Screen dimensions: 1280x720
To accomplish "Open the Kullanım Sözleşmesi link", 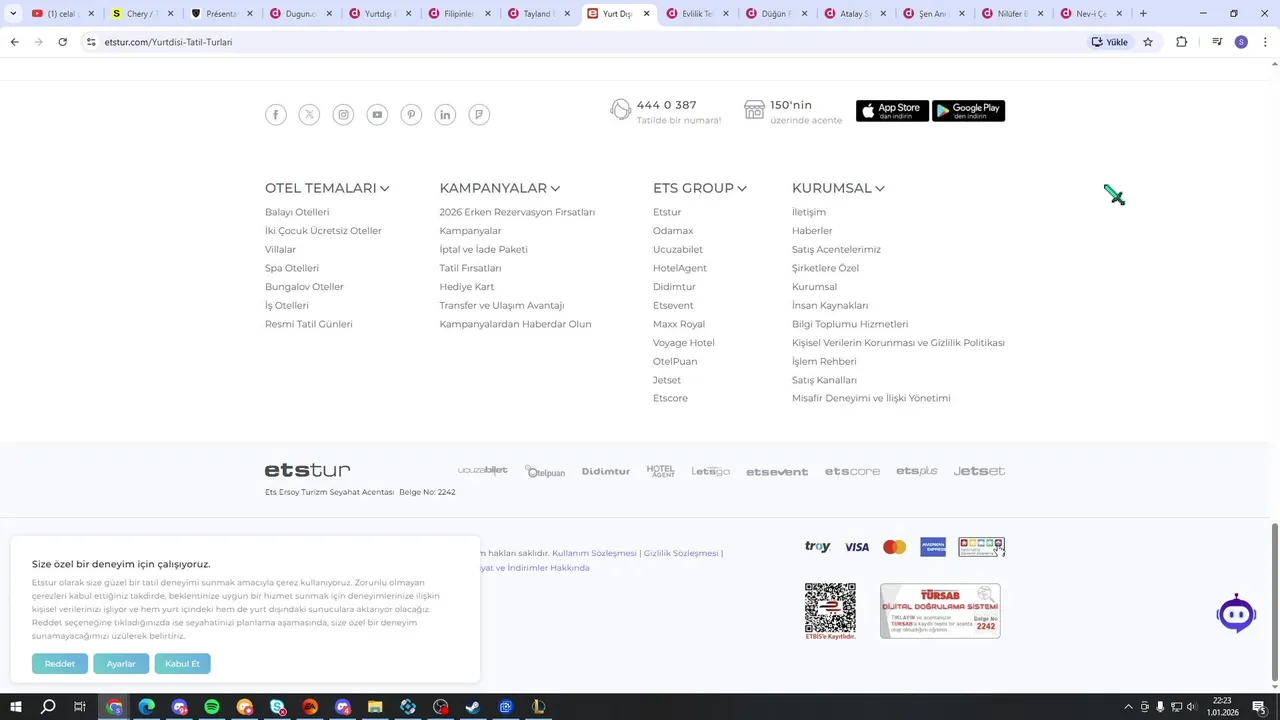I will [594, 553].
